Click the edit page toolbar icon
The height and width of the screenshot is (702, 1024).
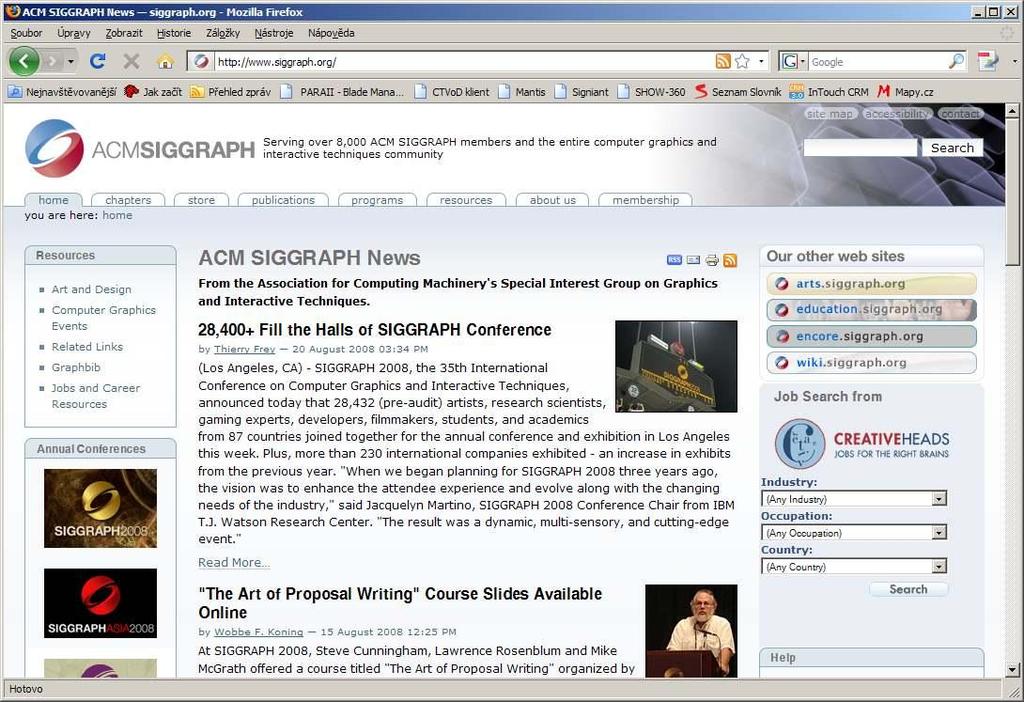coord(988,61)
